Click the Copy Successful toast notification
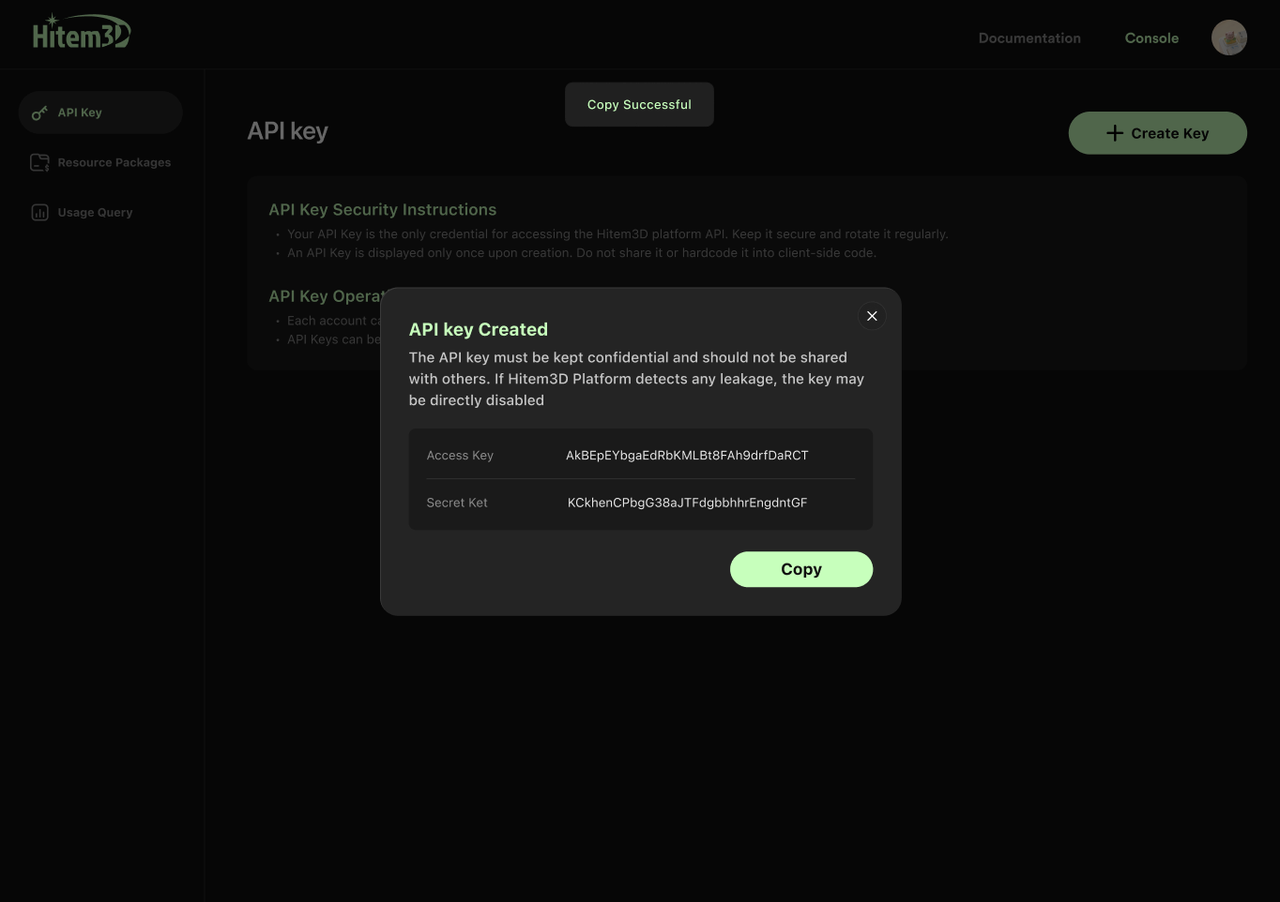Image resolution: width=1280 pixels, height=902 pixels. (x=639, y=105)
